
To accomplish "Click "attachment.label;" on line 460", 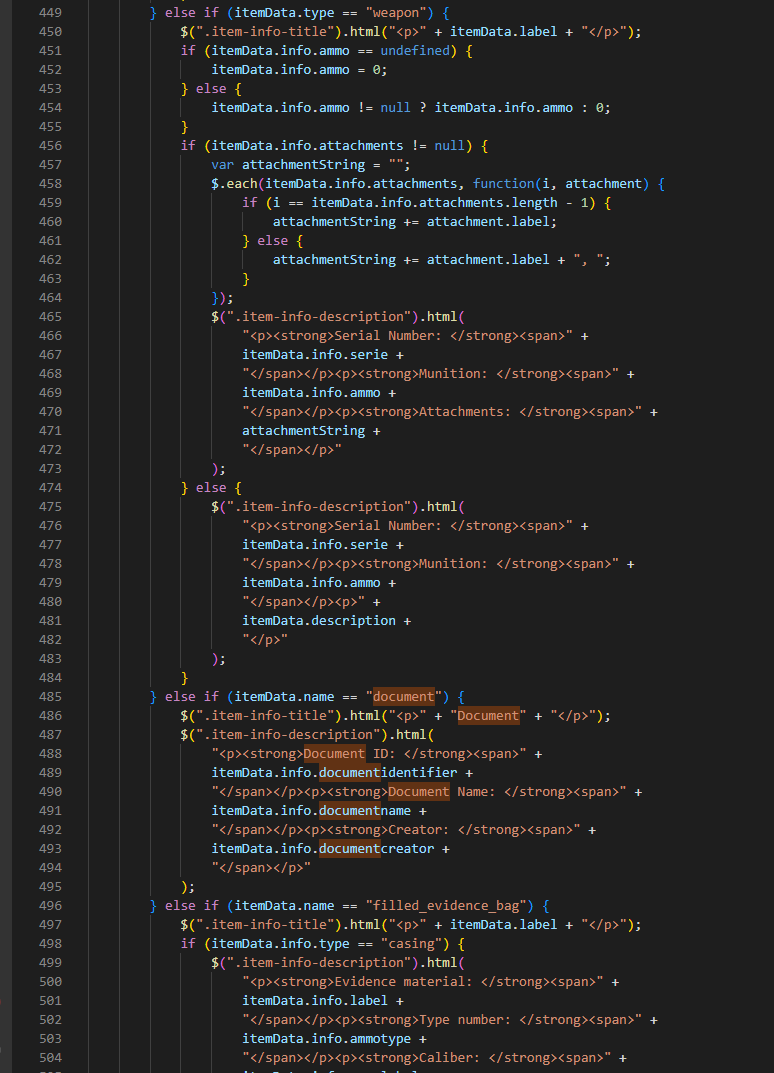I will click(x=492, y=222).
